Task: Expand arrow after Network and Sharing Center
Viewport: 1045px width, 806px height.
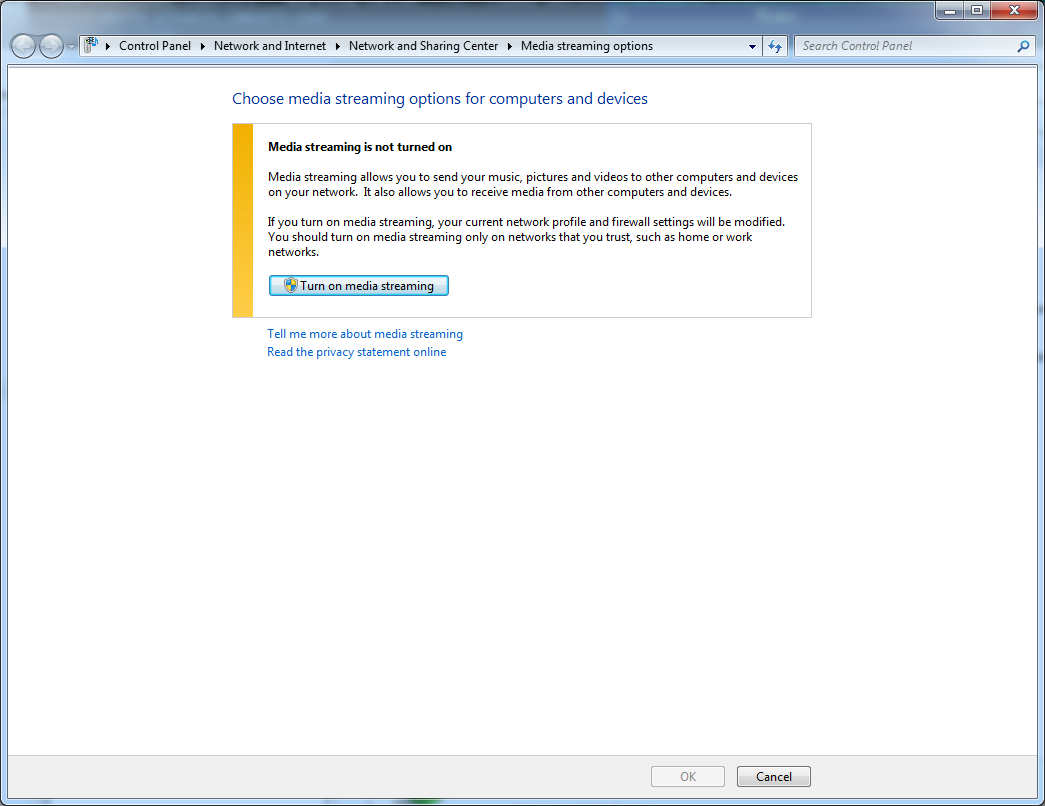Action: (x=509, y=46)
